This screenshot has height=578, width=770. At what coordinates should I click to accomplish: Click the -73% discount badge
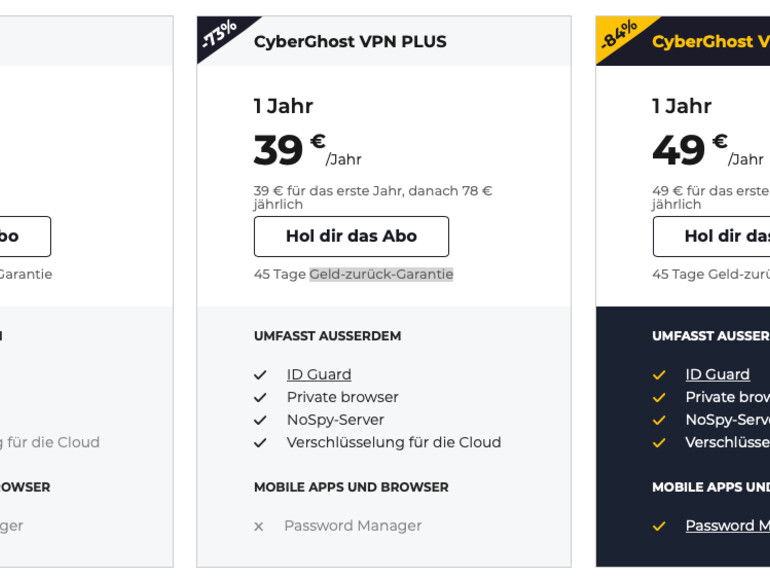tap(218, 34)
